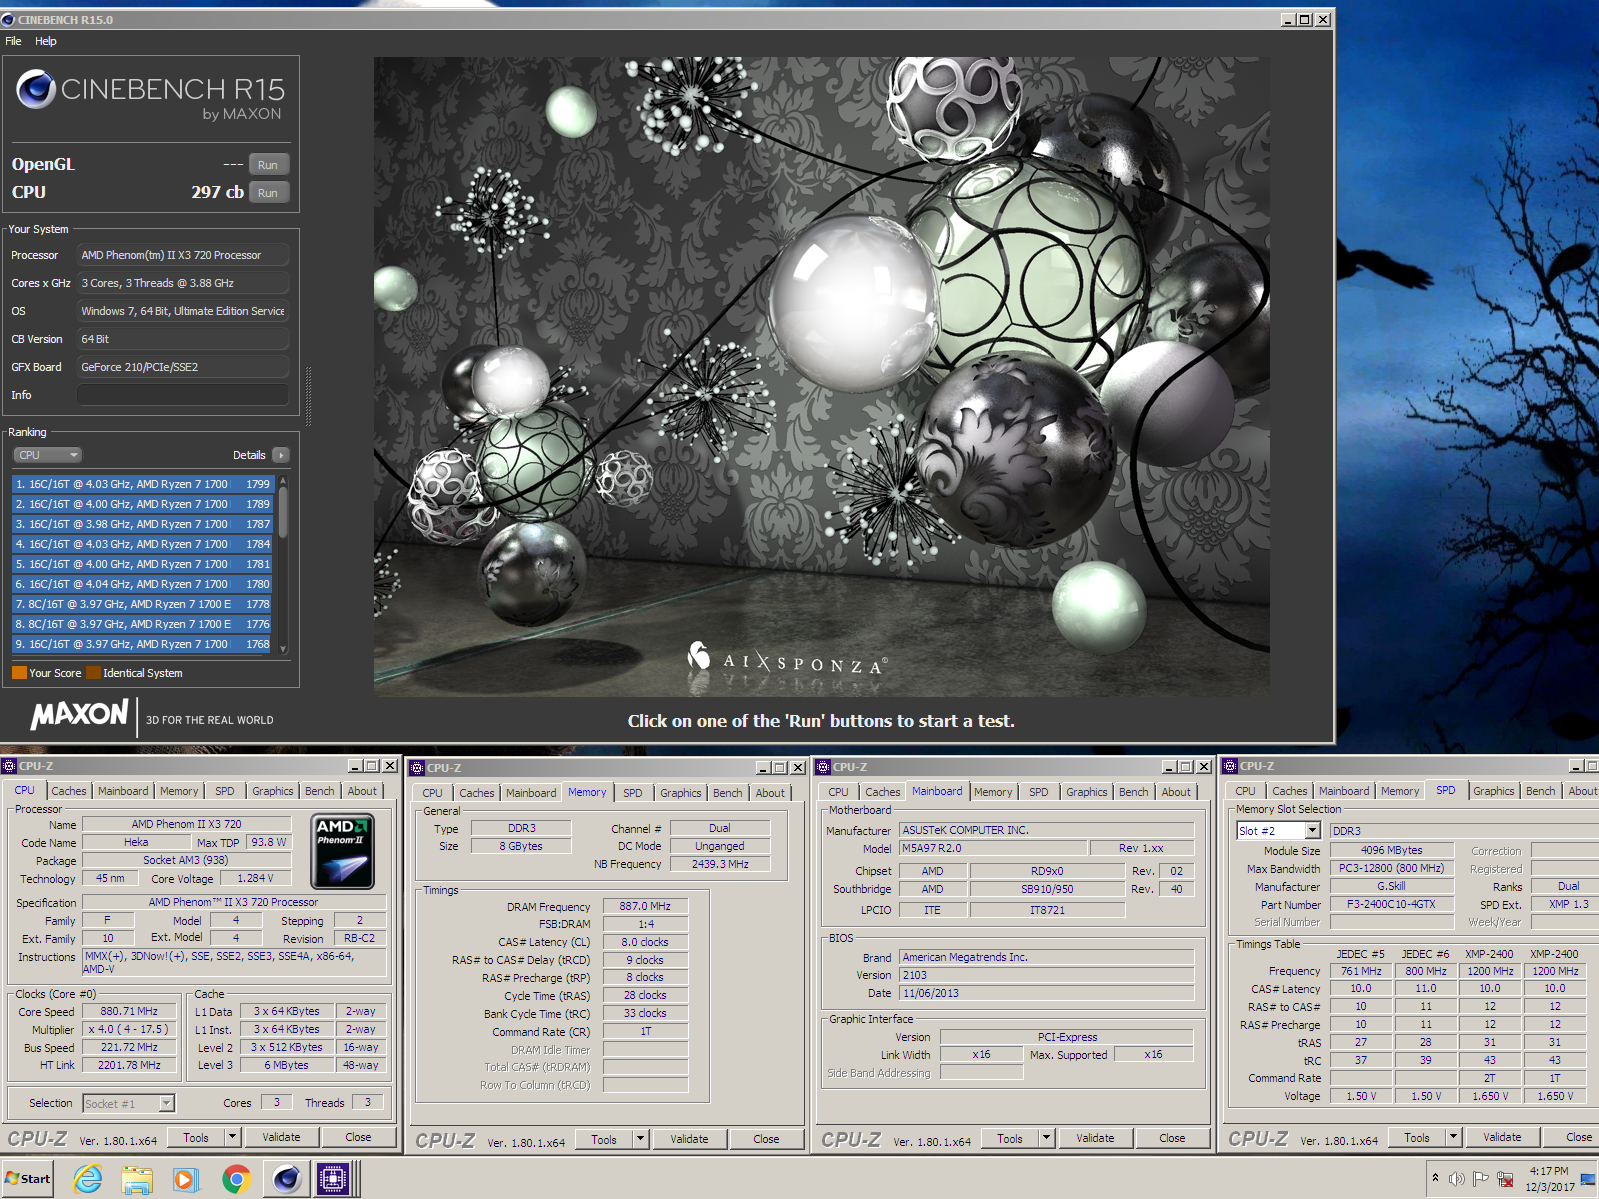Click the Details arrow button in Ranking

[281, 455]
